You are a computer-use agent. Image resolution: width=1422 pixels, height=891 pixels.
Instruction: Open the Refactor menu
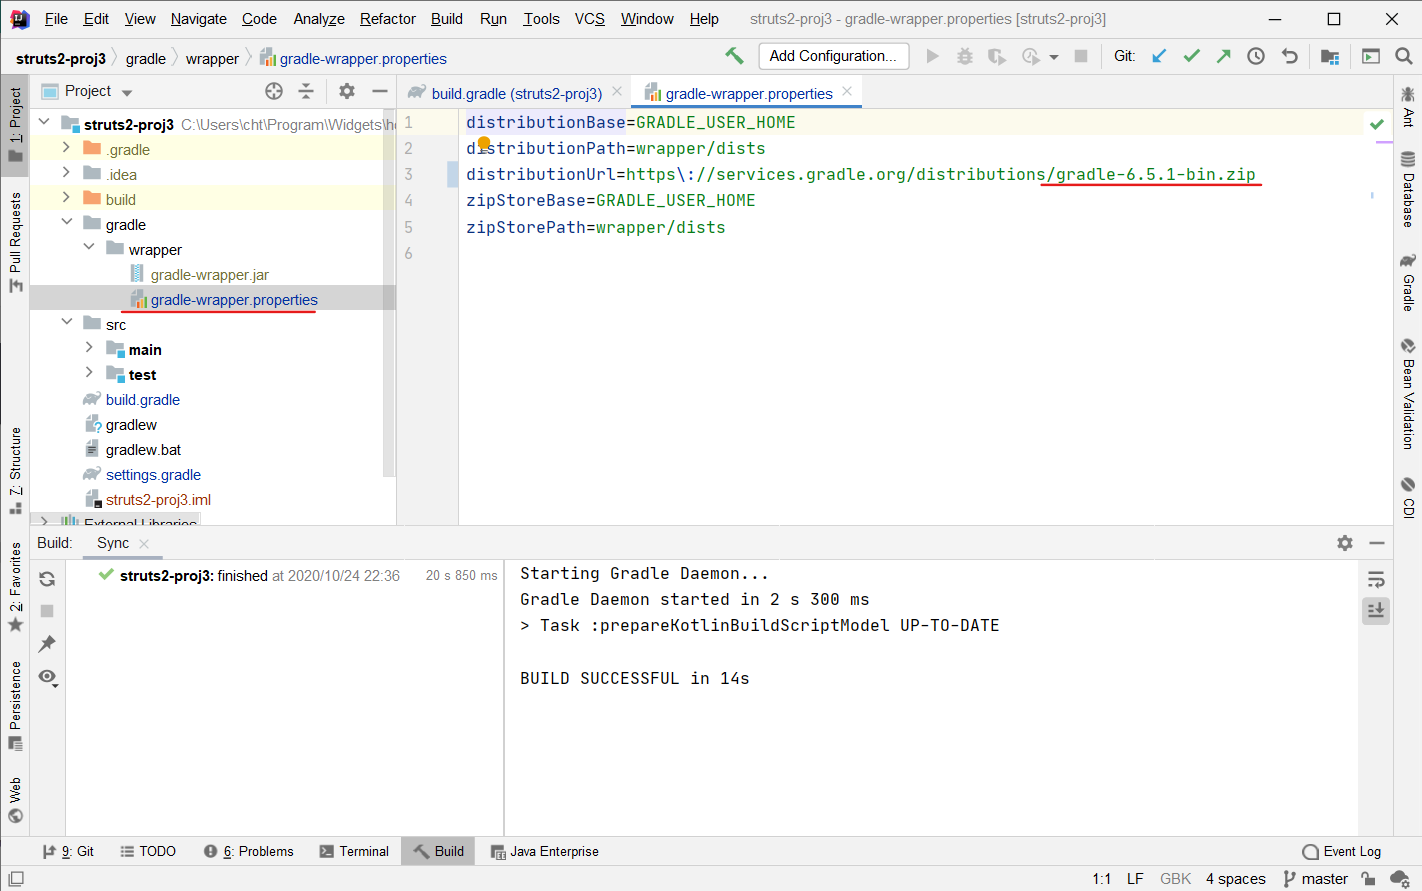388,18
